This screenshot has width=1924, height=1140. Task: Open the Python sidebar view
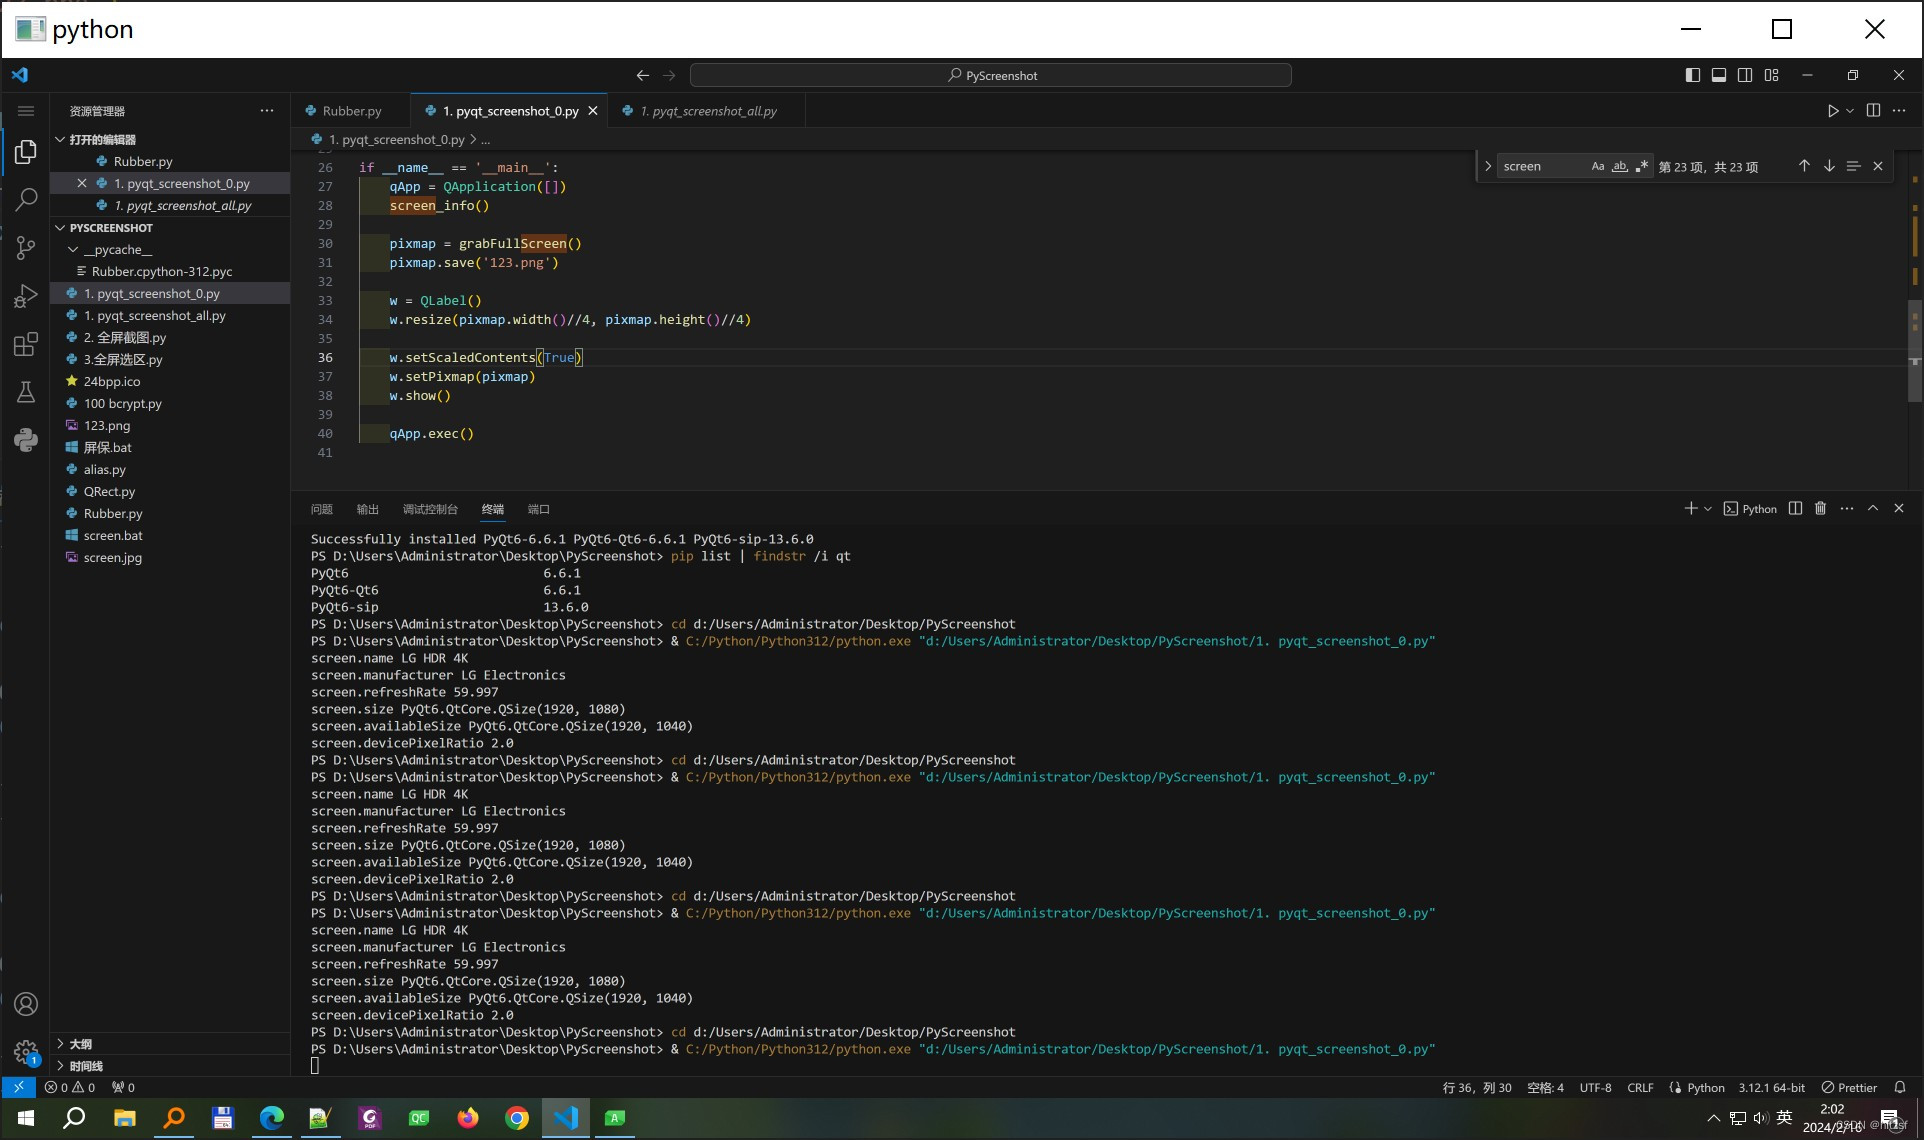pos(26,440)
